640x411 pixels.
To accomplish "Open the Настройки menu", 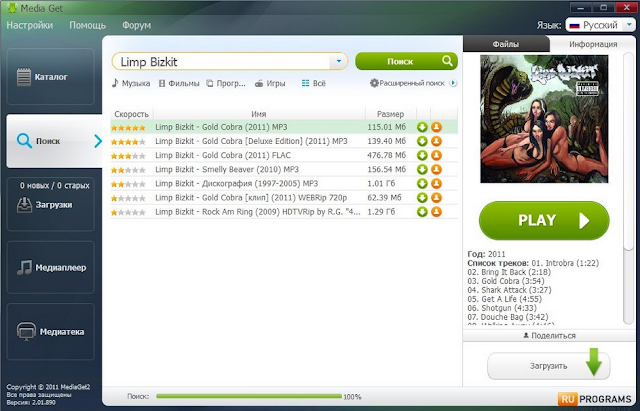I will (29, 25).
